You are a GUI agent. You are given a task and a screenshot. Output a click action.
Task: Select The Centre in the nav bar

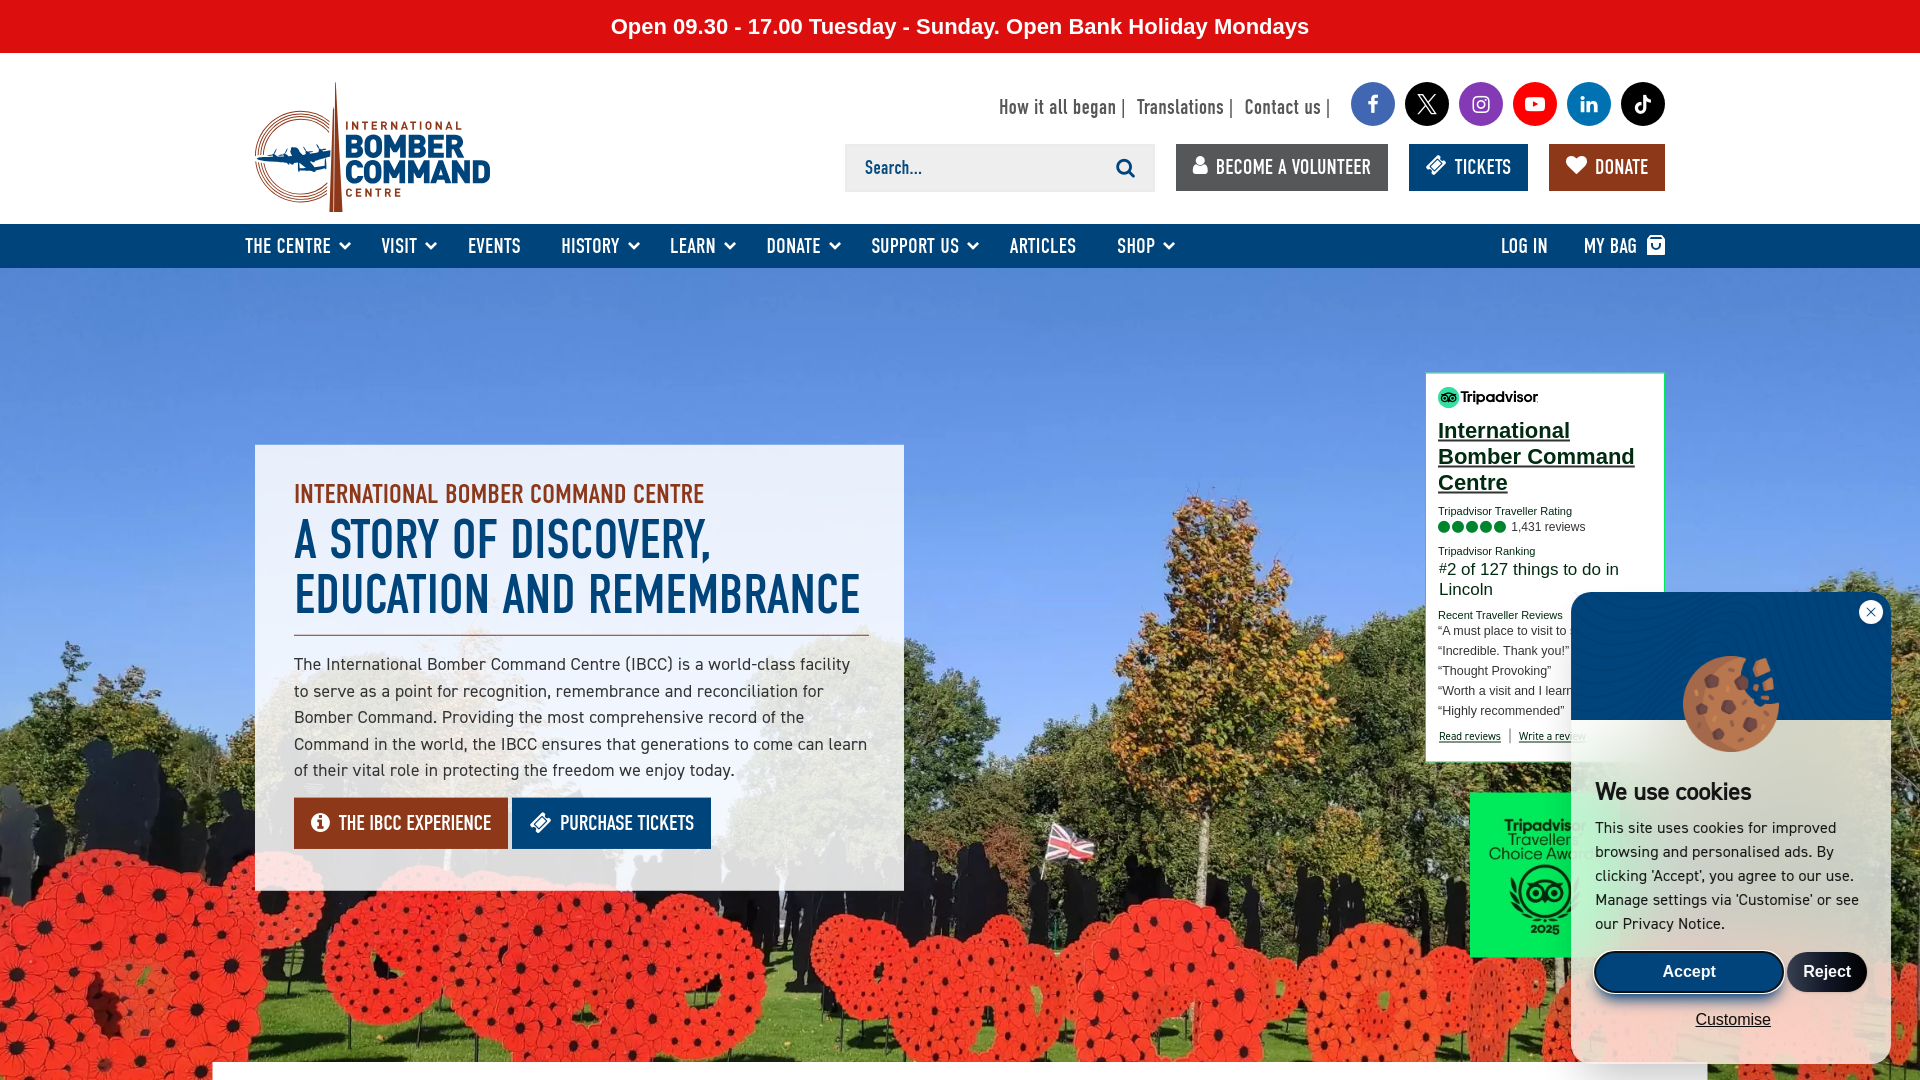[287, 246]
